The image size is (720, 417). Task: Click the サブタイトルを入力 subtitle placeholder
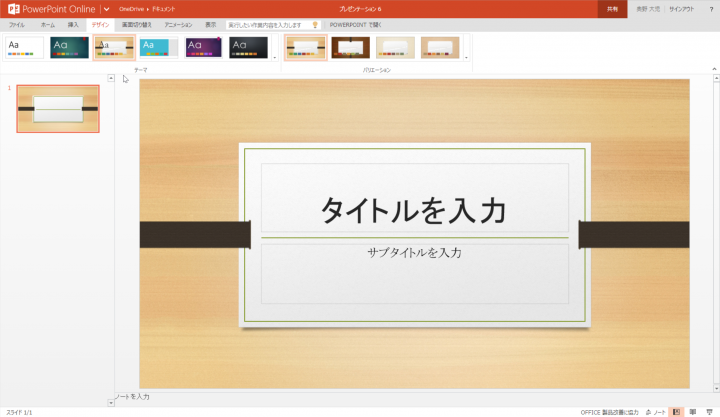click(x=415, y=274)
